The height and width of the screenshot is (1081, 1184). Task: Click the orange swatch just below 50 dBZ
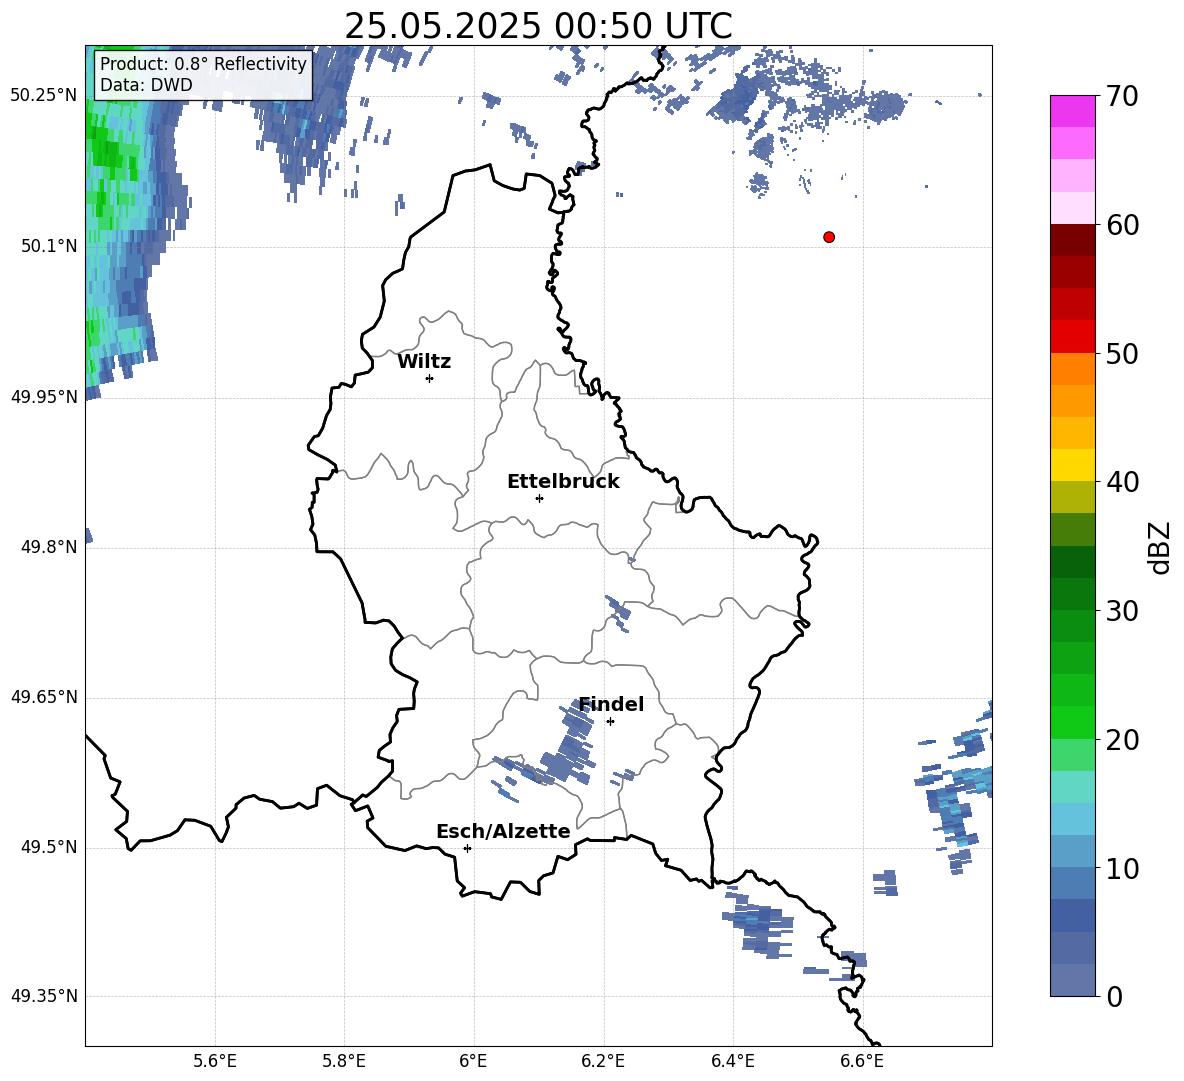pos(1073,369)
